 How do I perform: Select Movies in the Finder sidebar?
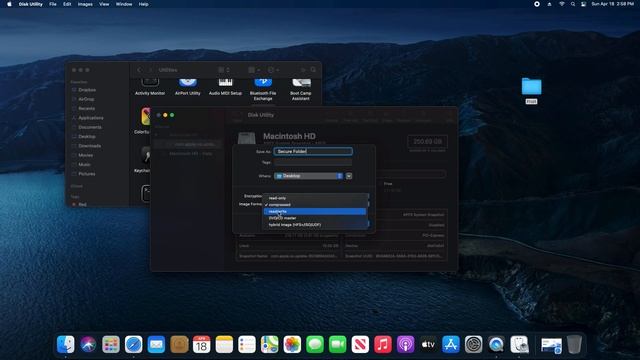[x=85, y=156]
